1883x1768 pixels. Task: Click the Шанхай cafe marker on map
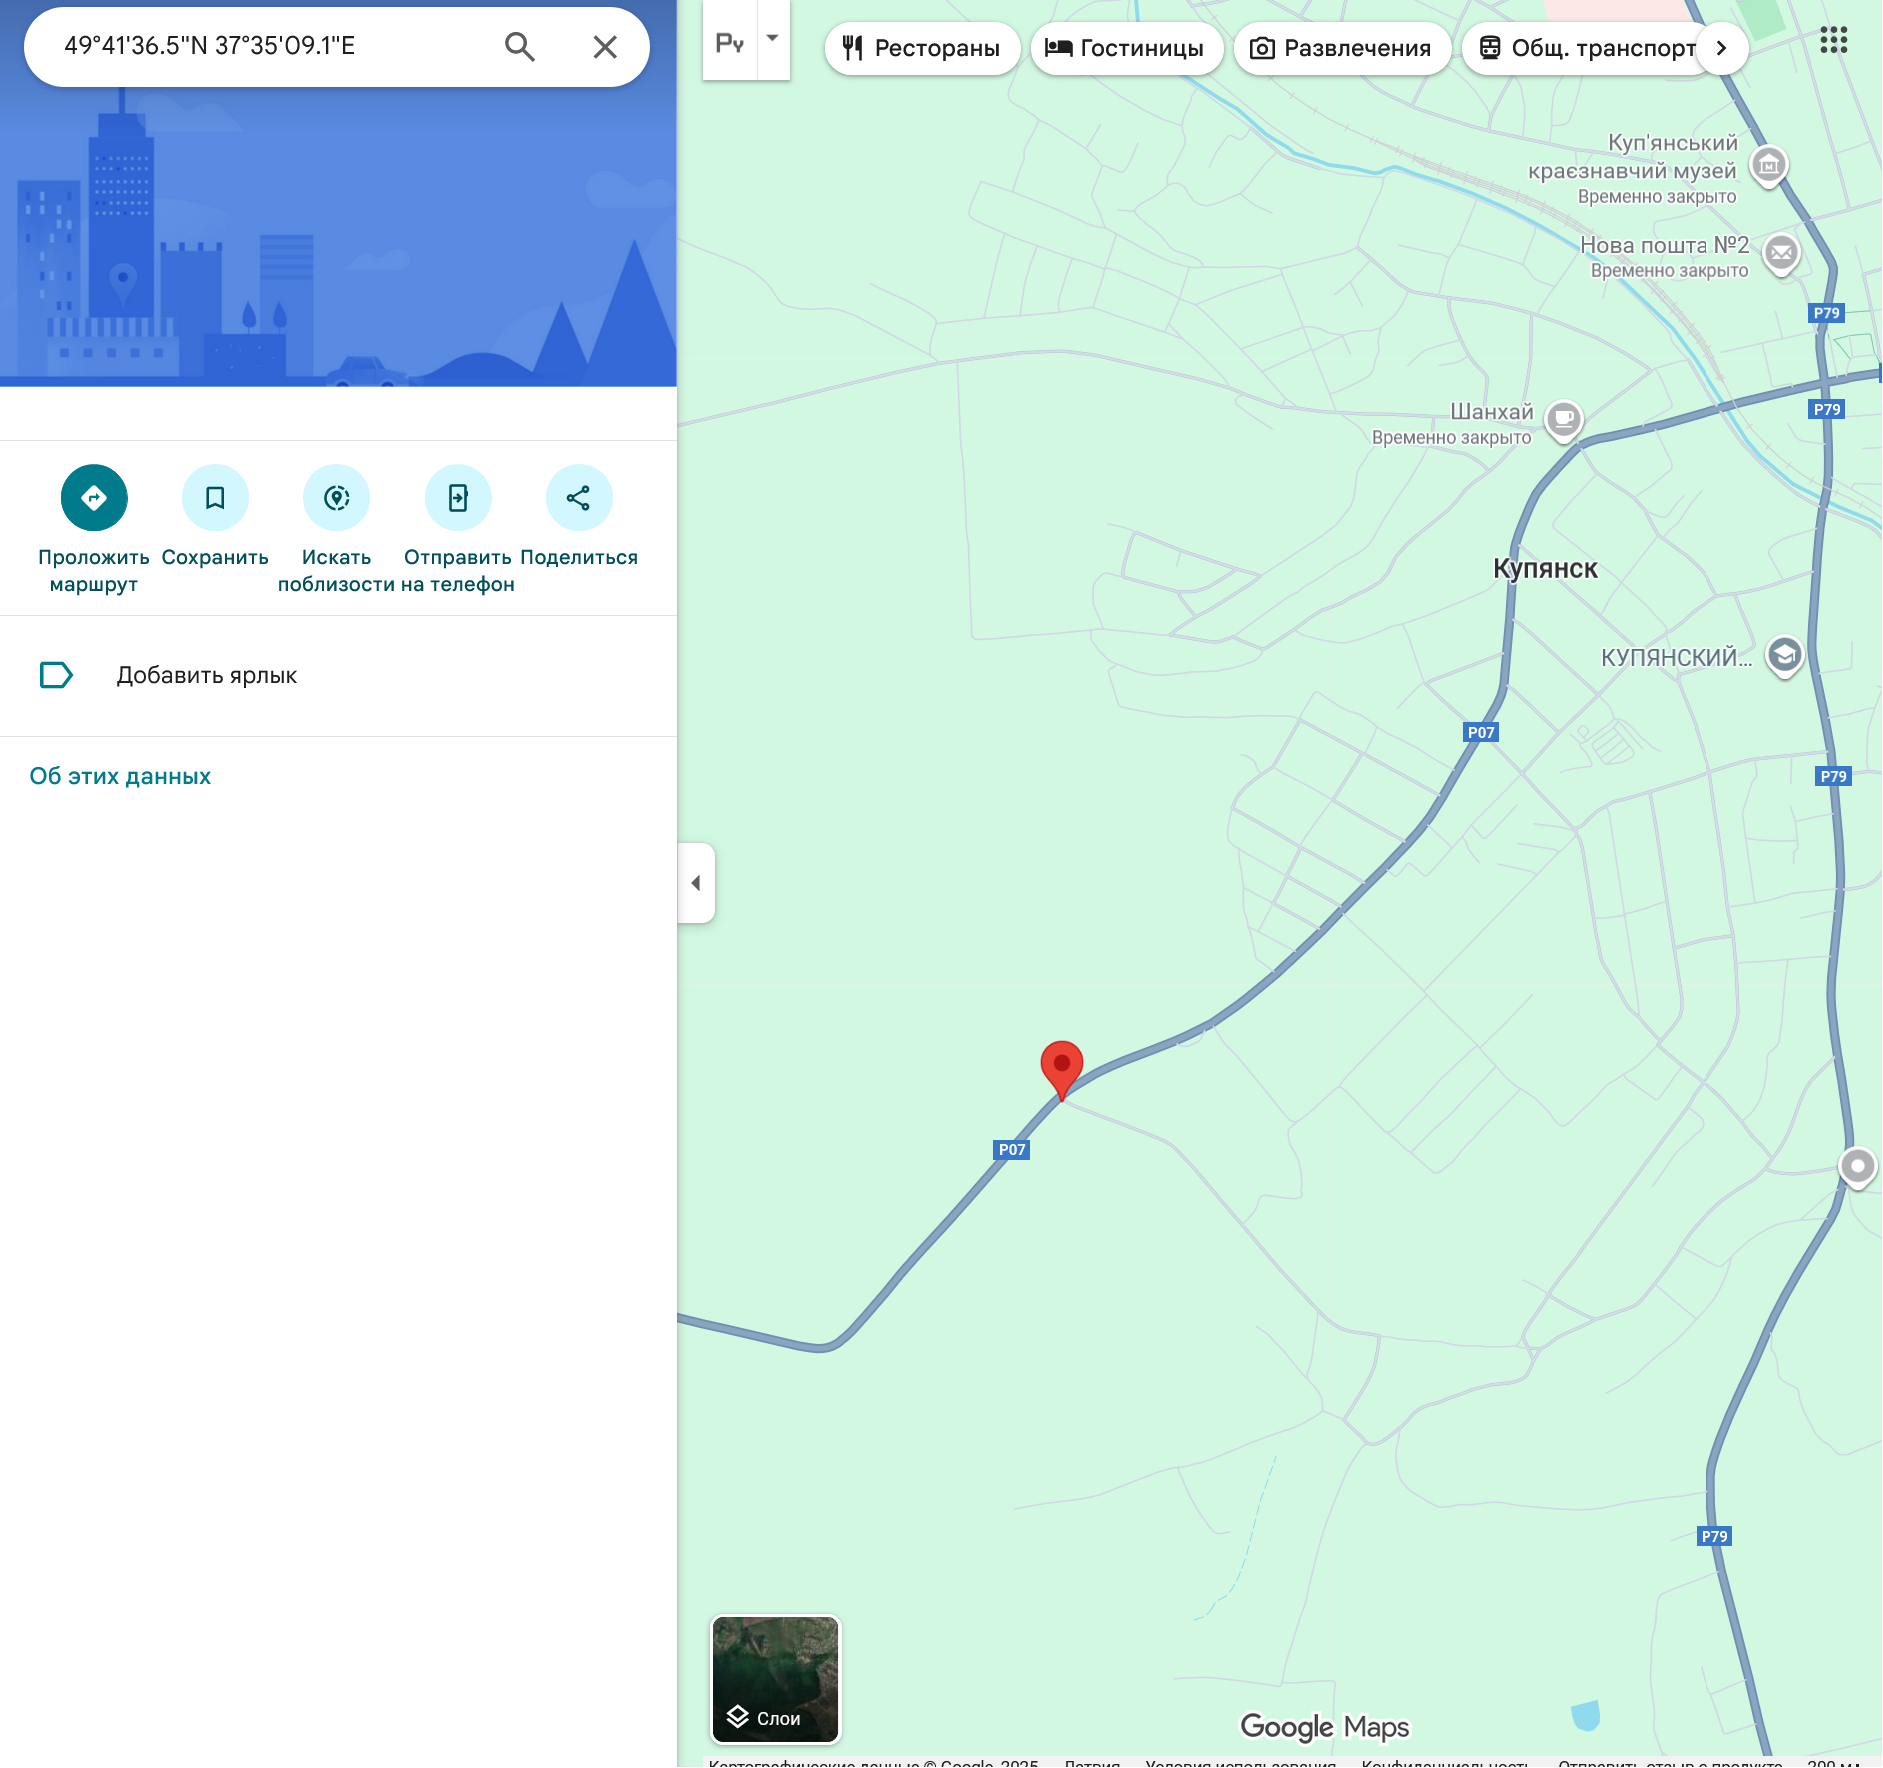click(1563, 420)
